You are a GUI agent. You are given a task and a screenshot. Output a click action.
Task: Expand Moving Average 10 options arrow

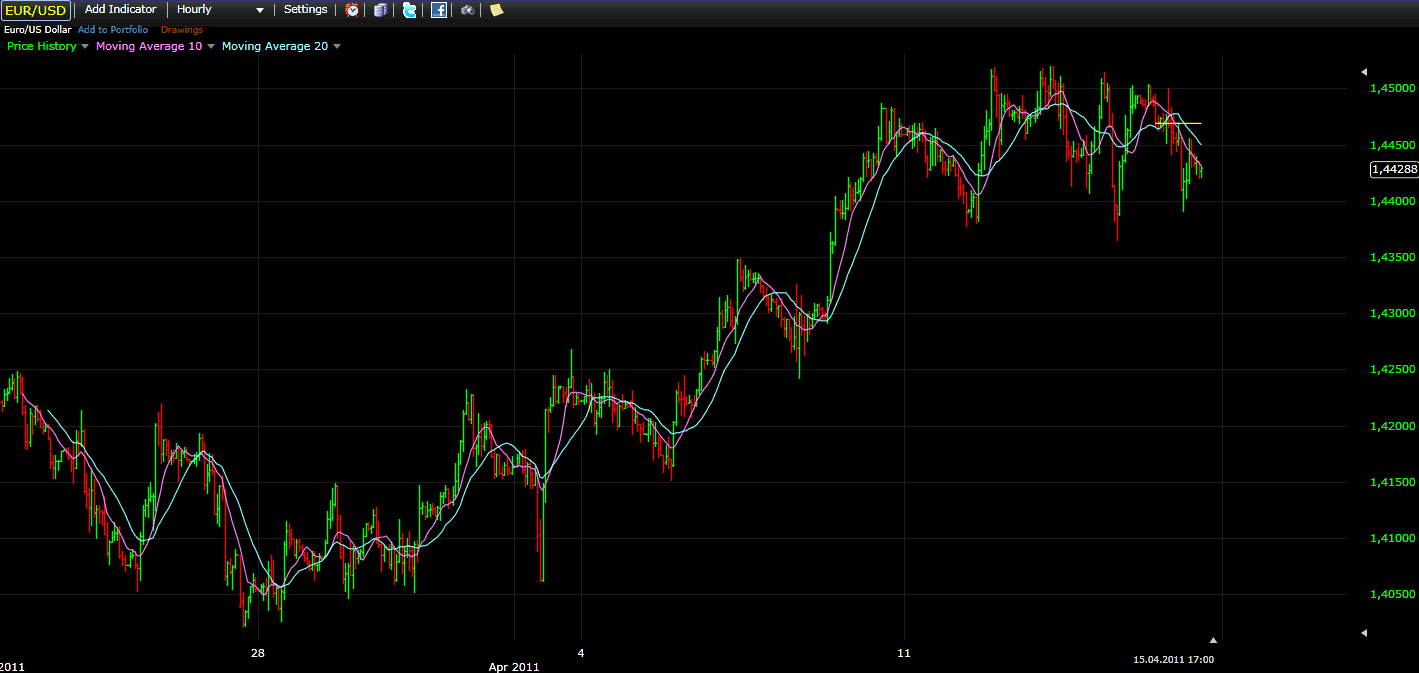pyautogui.click(x=211, y=46)
